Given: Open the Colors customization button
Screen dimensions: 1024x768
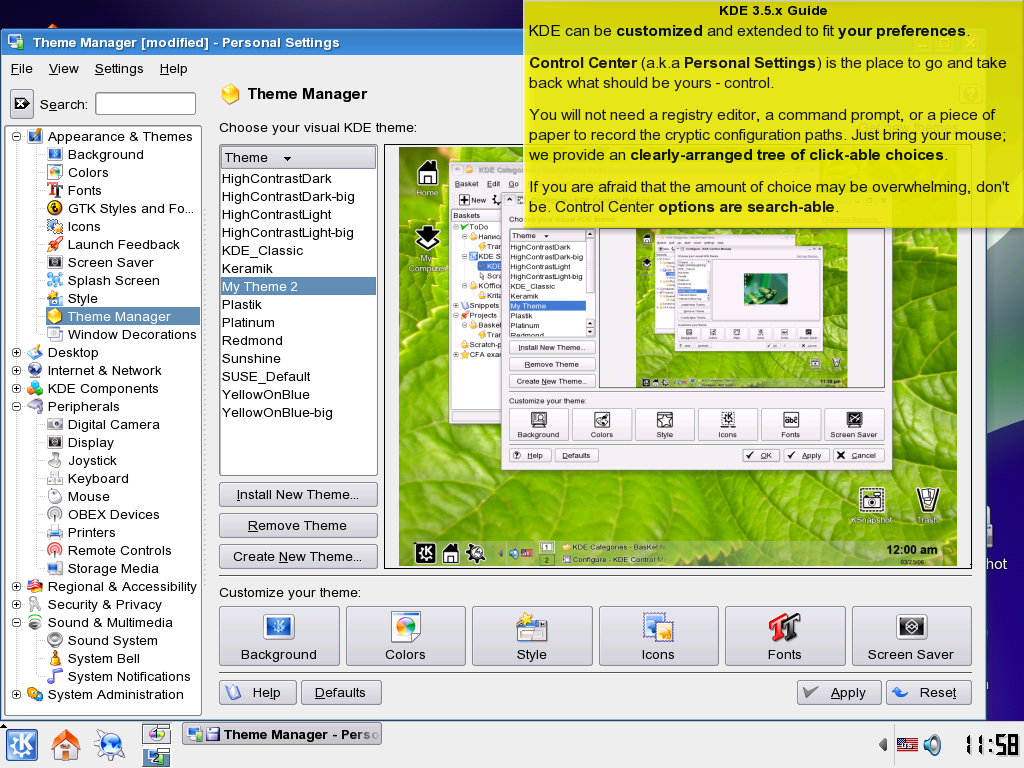Looking at the screenshot, I should click(x=405, y=636).
